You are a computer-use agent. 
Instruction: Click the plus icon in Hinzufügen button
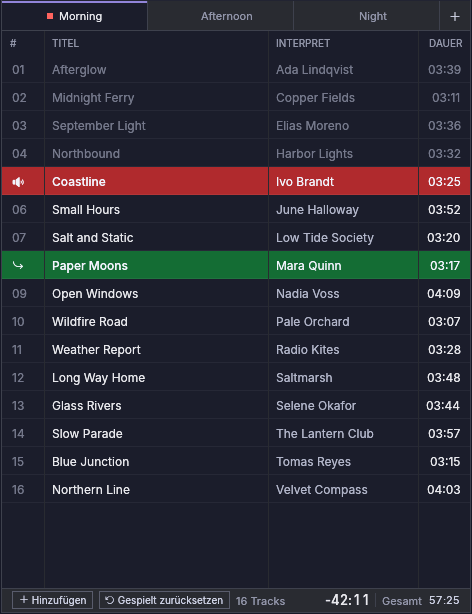[24, 600]
